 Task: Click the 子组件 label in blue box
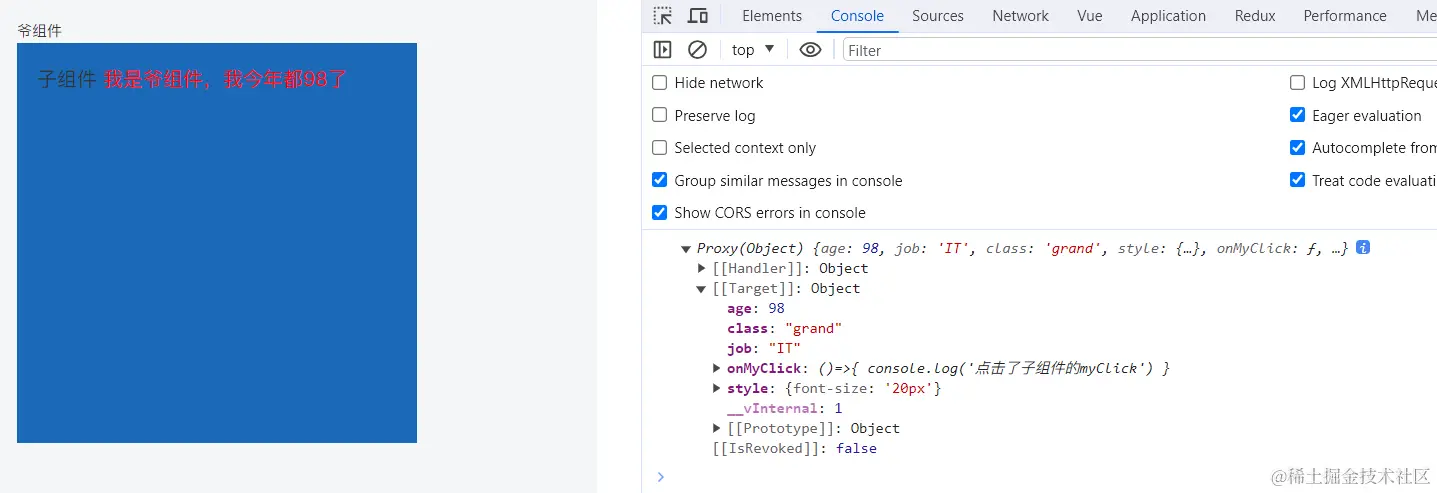[67, 79]
